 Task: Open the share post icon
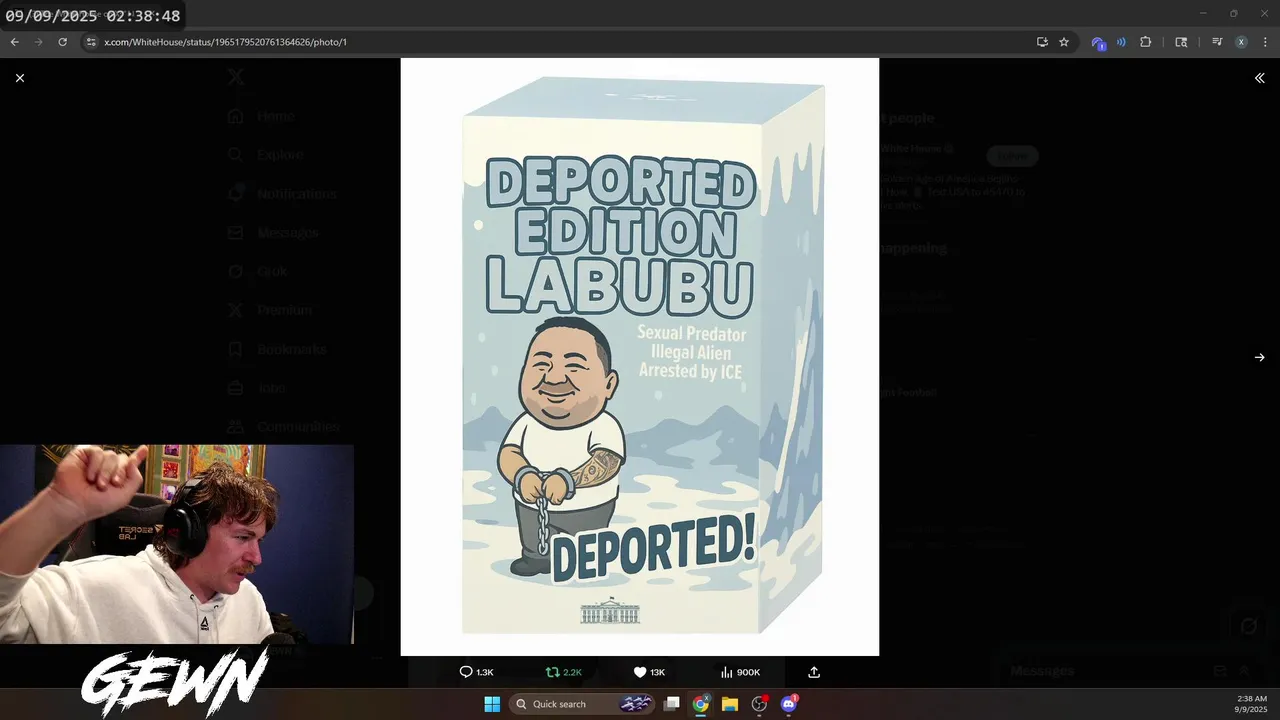coord(814,672)
